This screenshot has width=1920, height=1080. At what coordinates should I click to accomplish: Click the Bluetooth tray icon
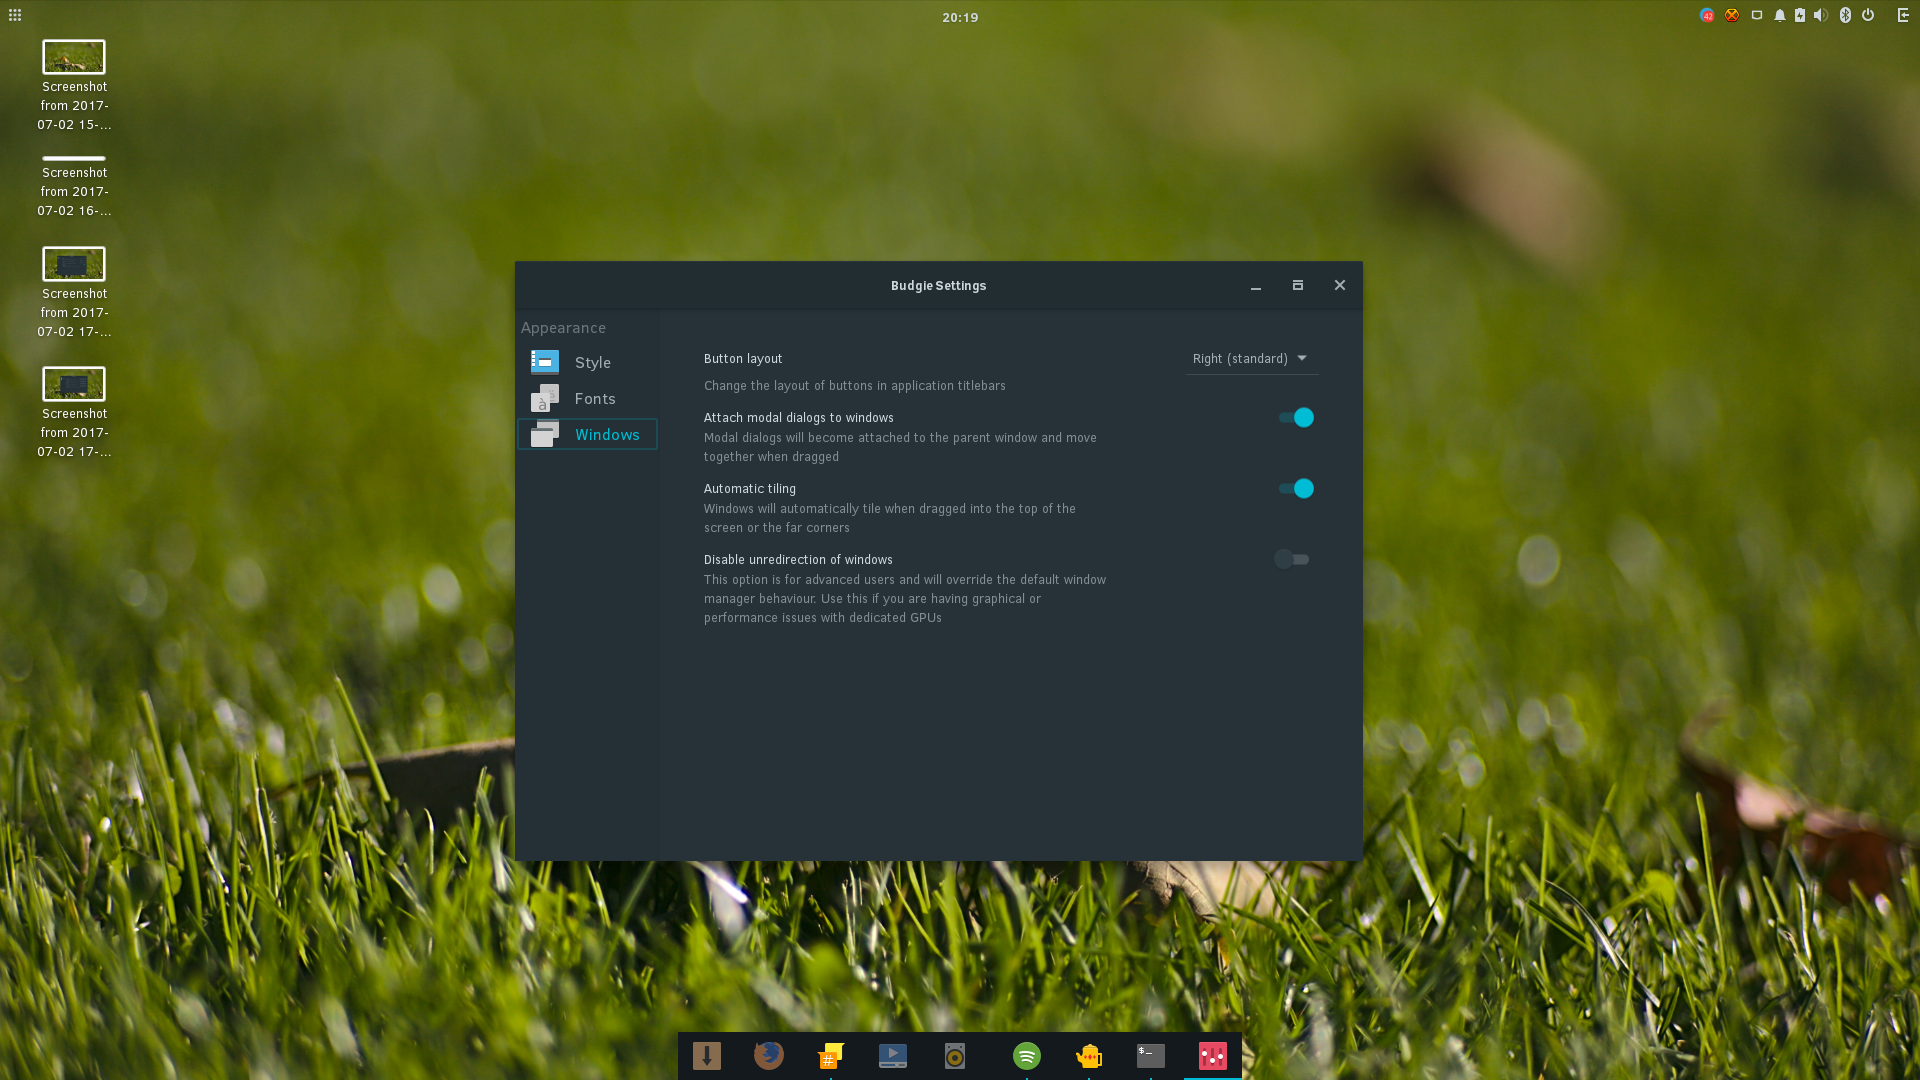click(x=1845, y=15)
